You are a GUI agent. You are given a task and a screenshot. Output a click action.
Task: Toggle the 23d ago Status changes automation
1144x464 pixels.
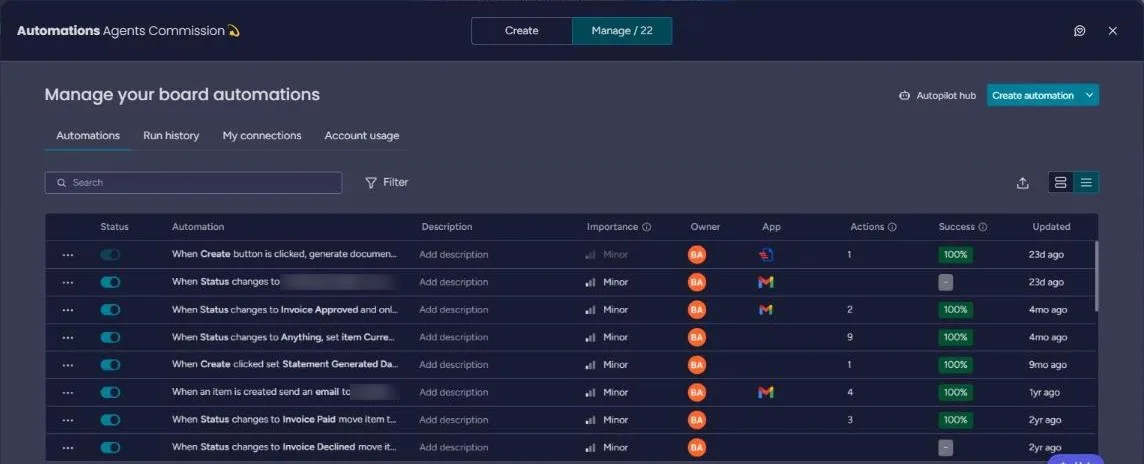pyautogui.click(x=110, y=282)
